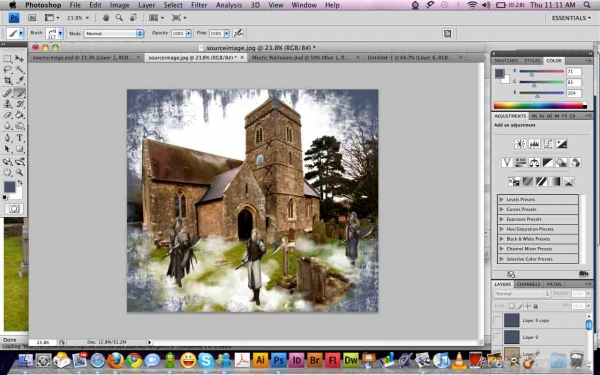Click the foreground color swatch in toolbox

click(x=10, y=187)
